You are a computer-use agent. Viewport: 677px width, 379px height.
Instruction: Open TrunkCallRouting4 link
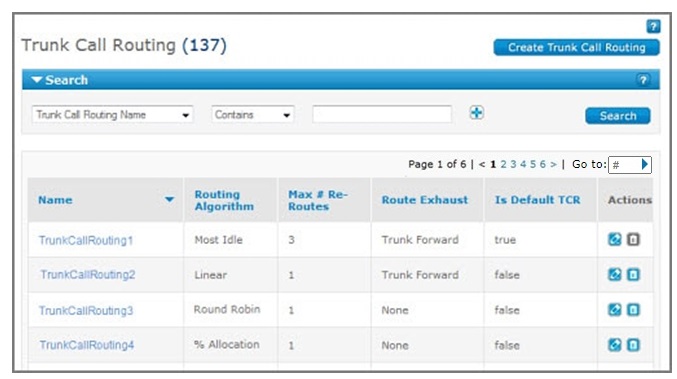[x=87, y=345]
